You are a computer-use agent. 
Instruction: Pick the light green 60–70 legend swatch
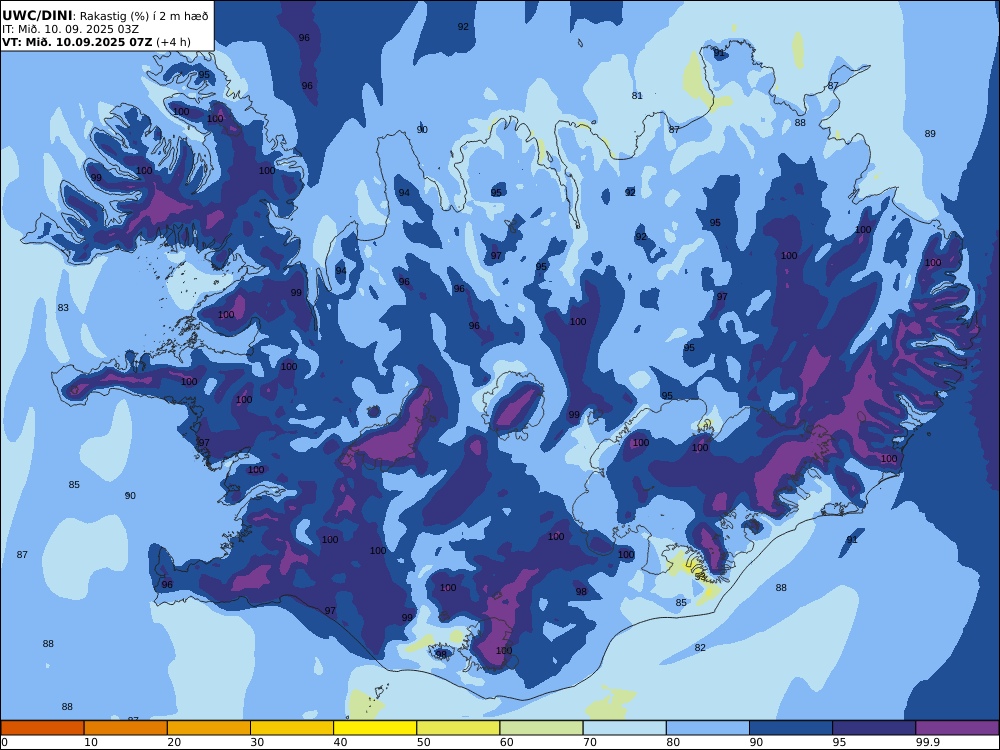pos(541,728)
